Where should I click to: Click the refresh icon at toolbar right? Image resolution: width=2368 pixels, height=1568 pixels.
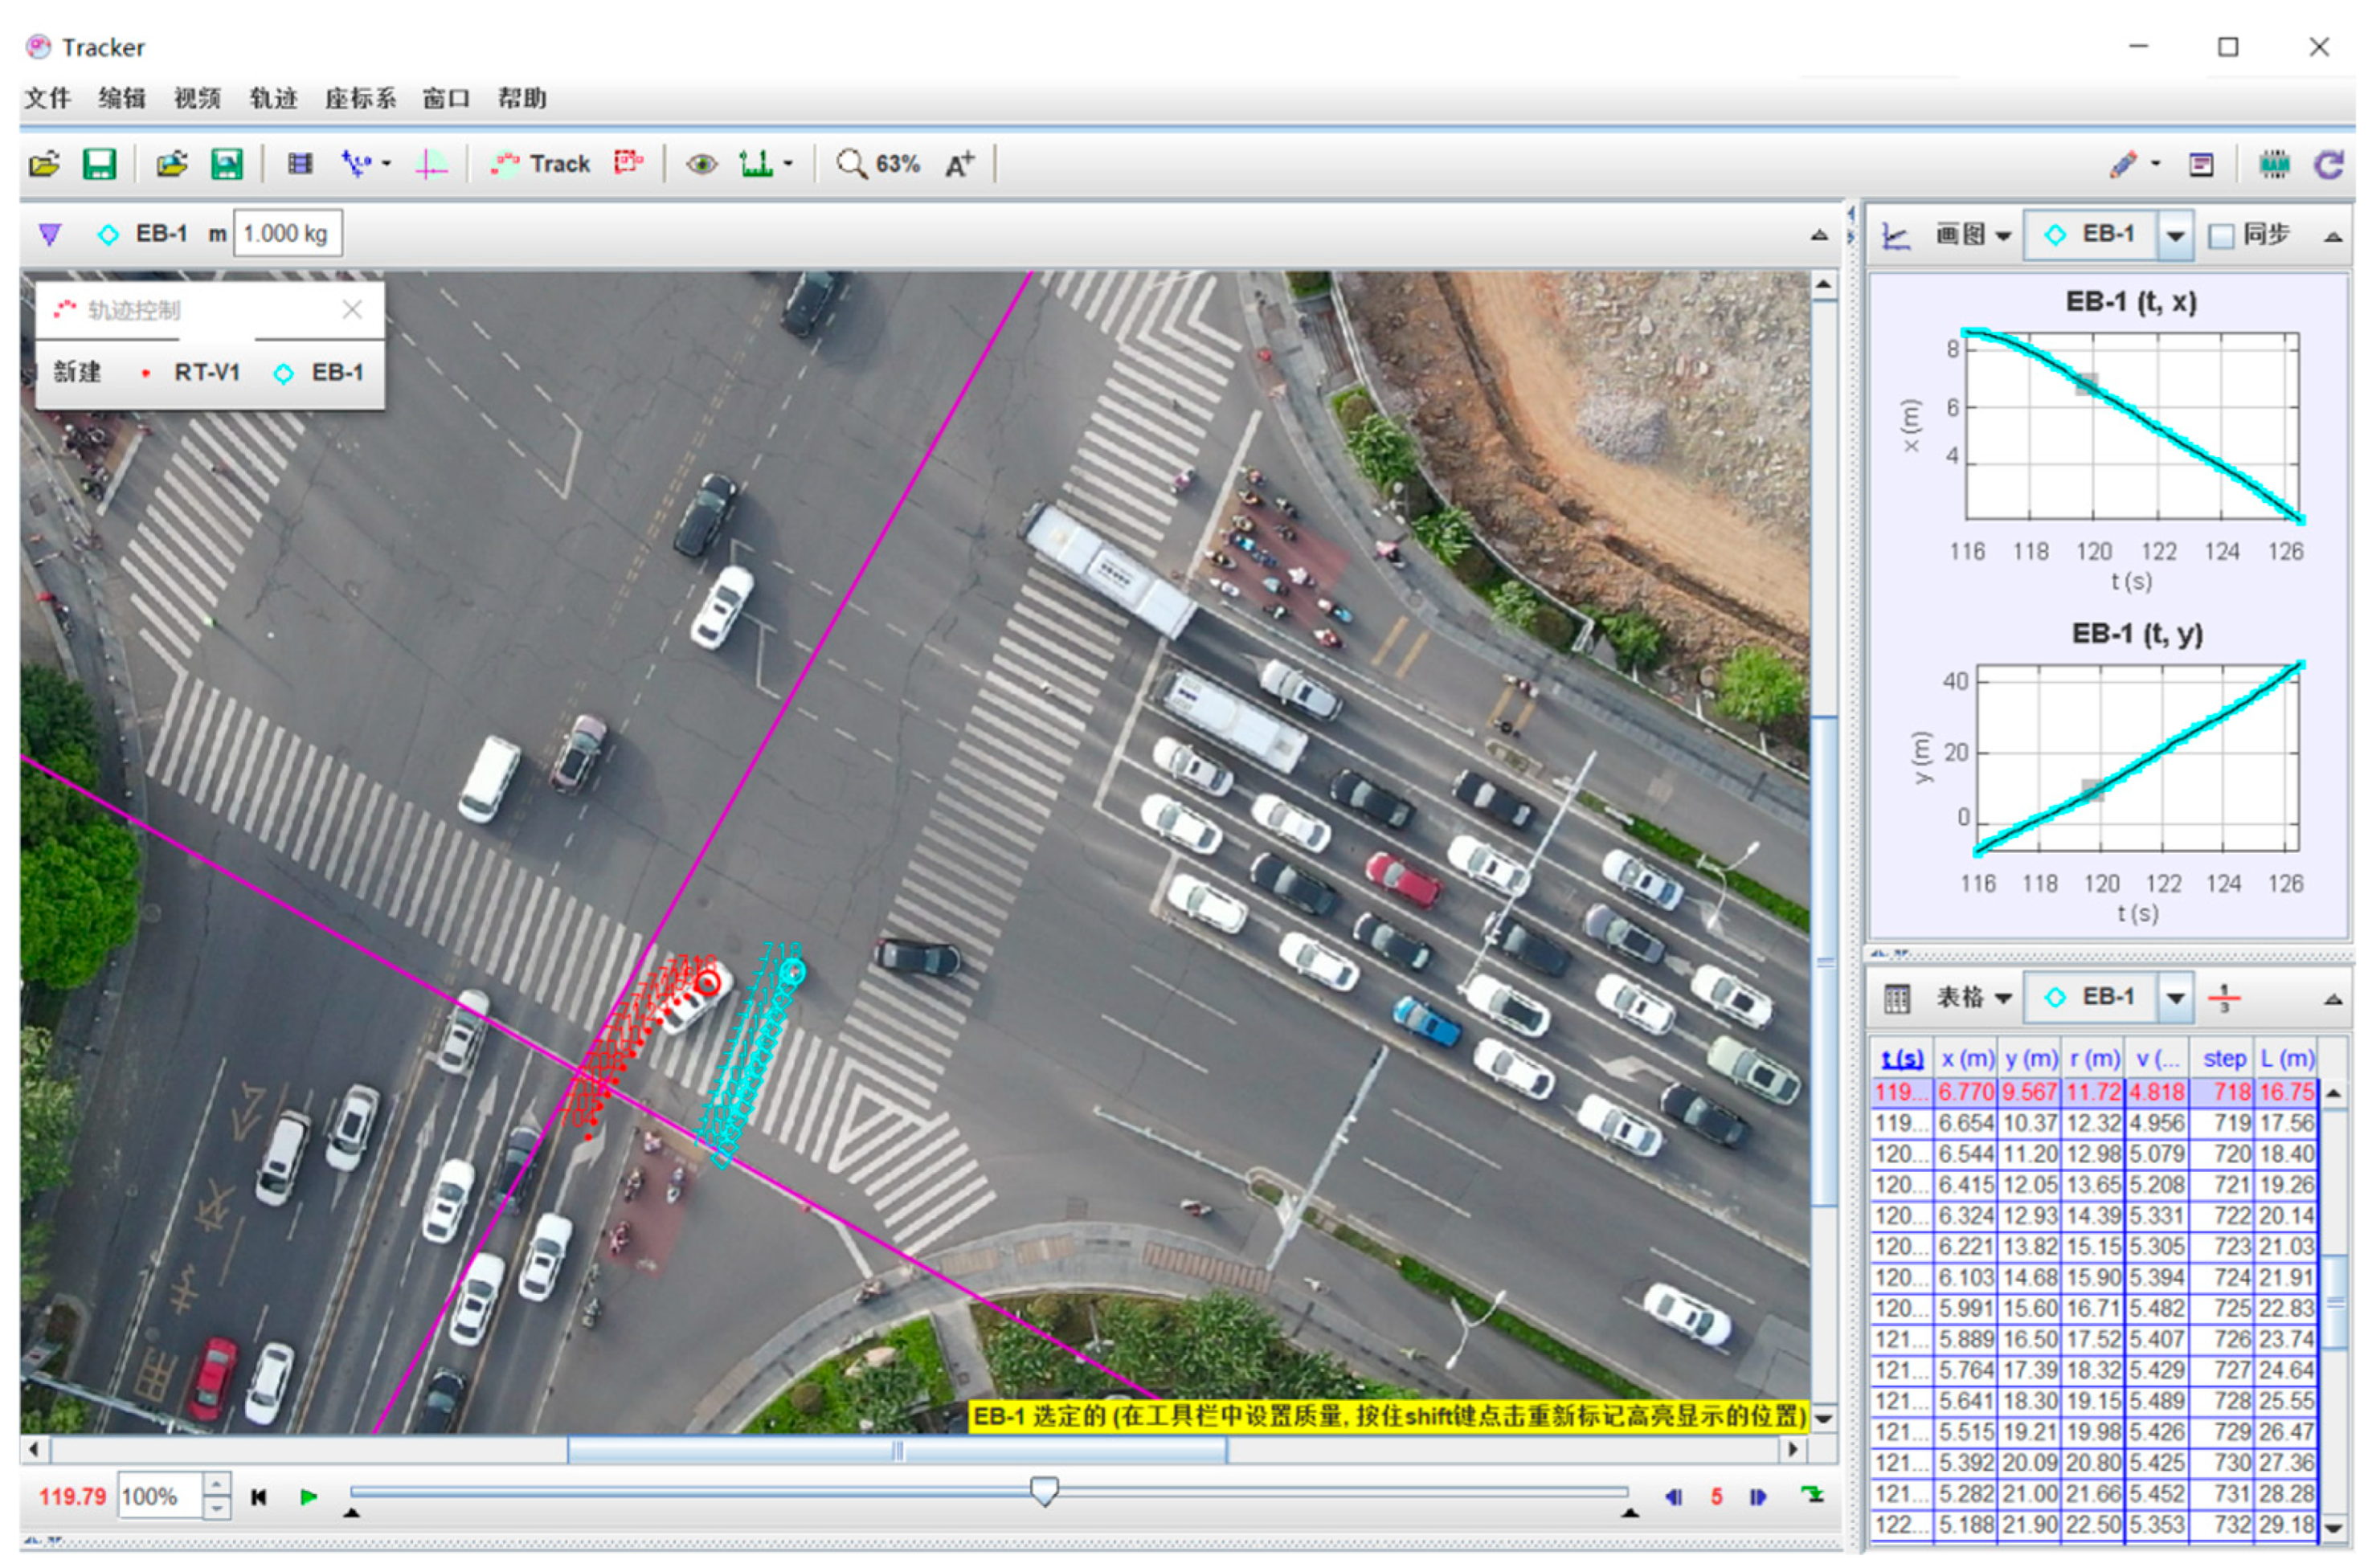[x=2329, y=164]
